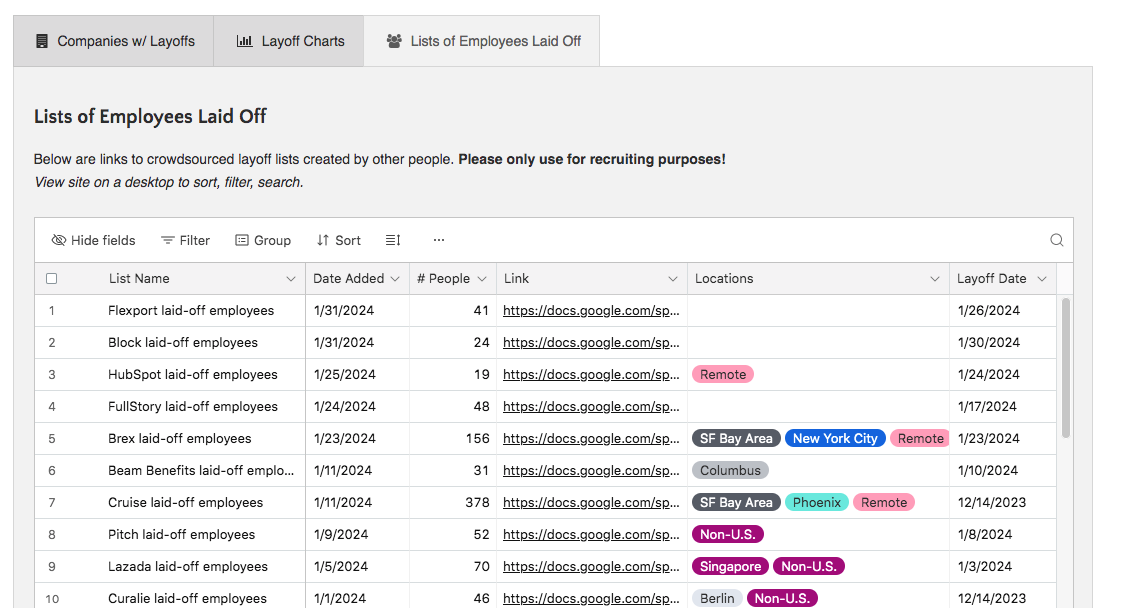
Task: Open the Date Added column dropdown
Action: pos(395,278)
